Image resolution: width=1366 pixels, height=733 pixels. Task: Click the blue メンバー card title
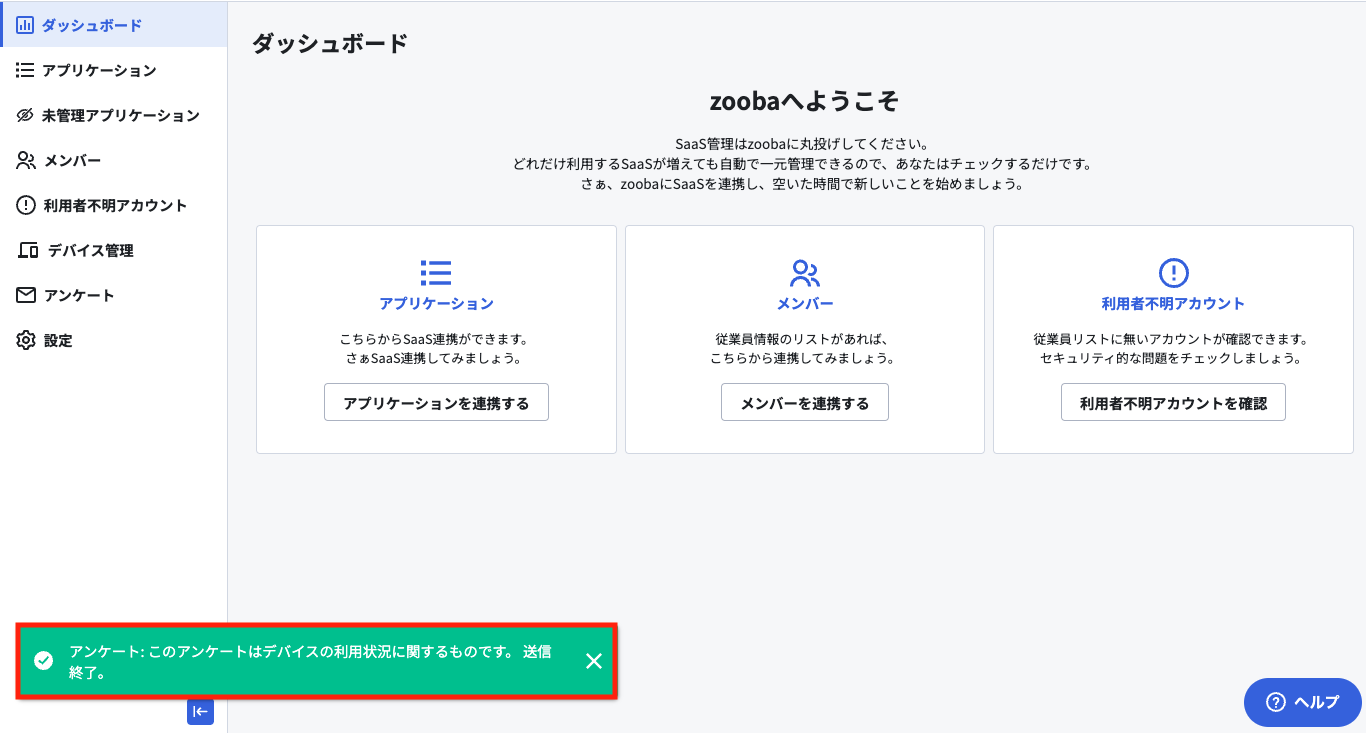click(805, 303)
